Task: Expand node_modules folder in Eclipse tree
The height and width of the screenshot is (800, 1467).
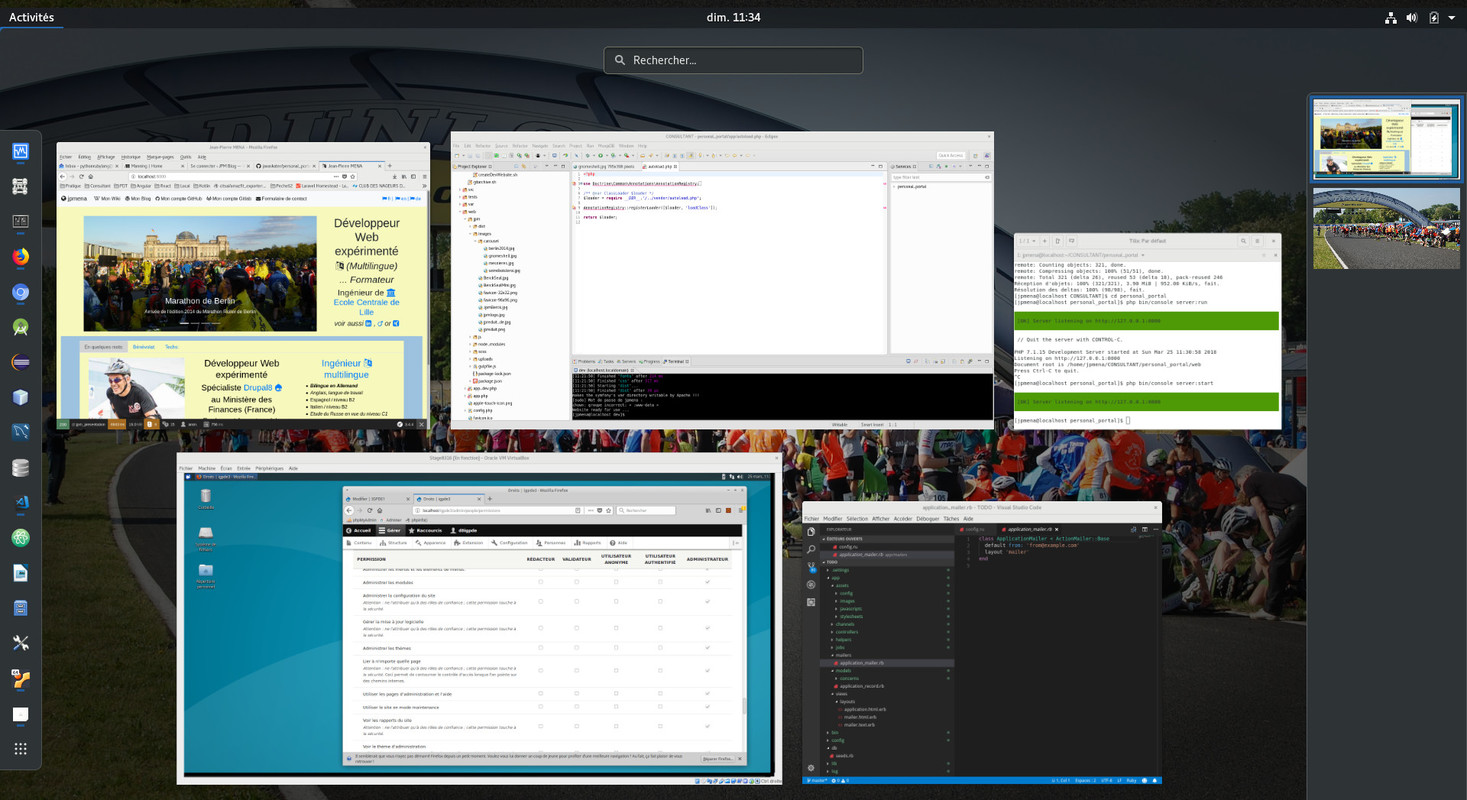Action: (x=470, y=344)
